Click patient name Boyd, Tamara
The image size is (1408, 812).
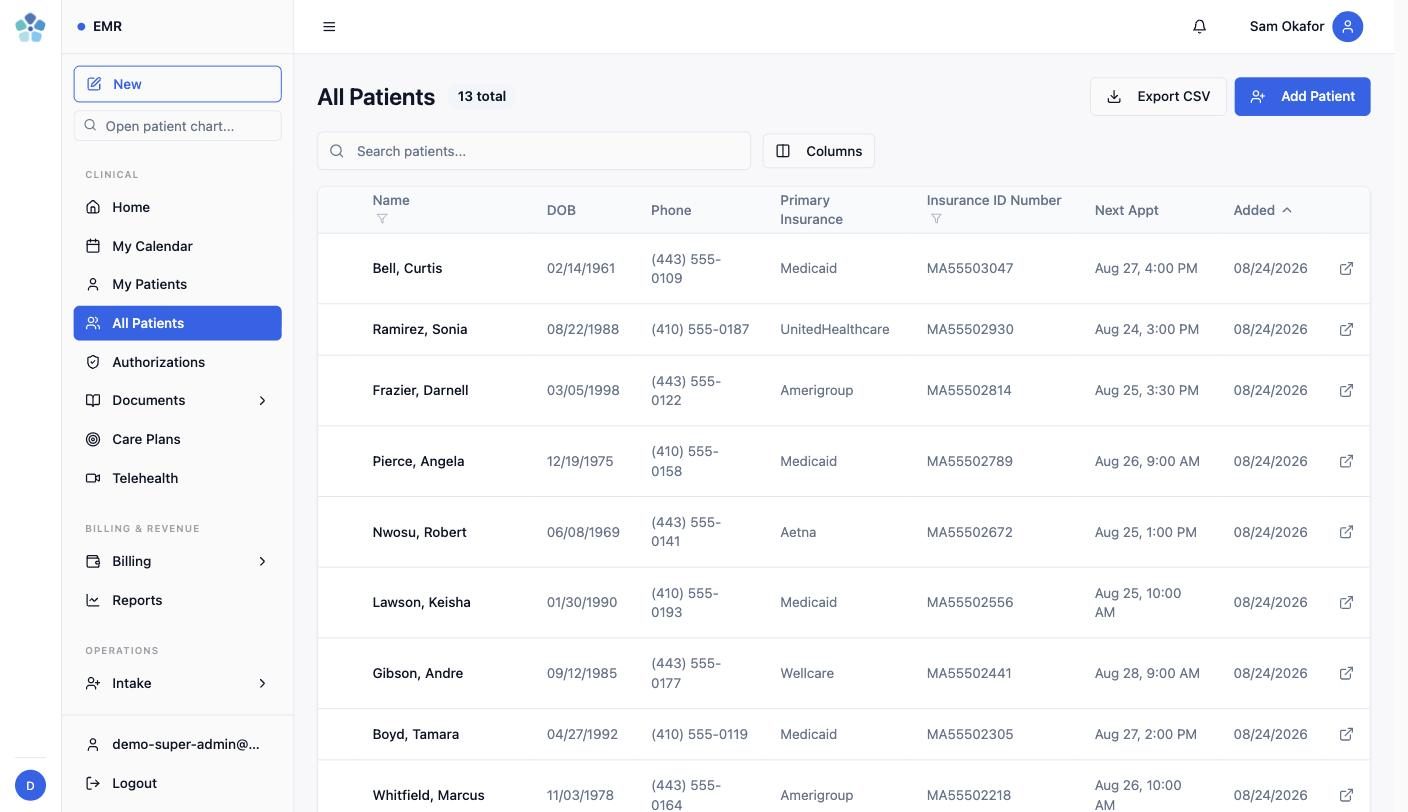(x=415, y=734)
